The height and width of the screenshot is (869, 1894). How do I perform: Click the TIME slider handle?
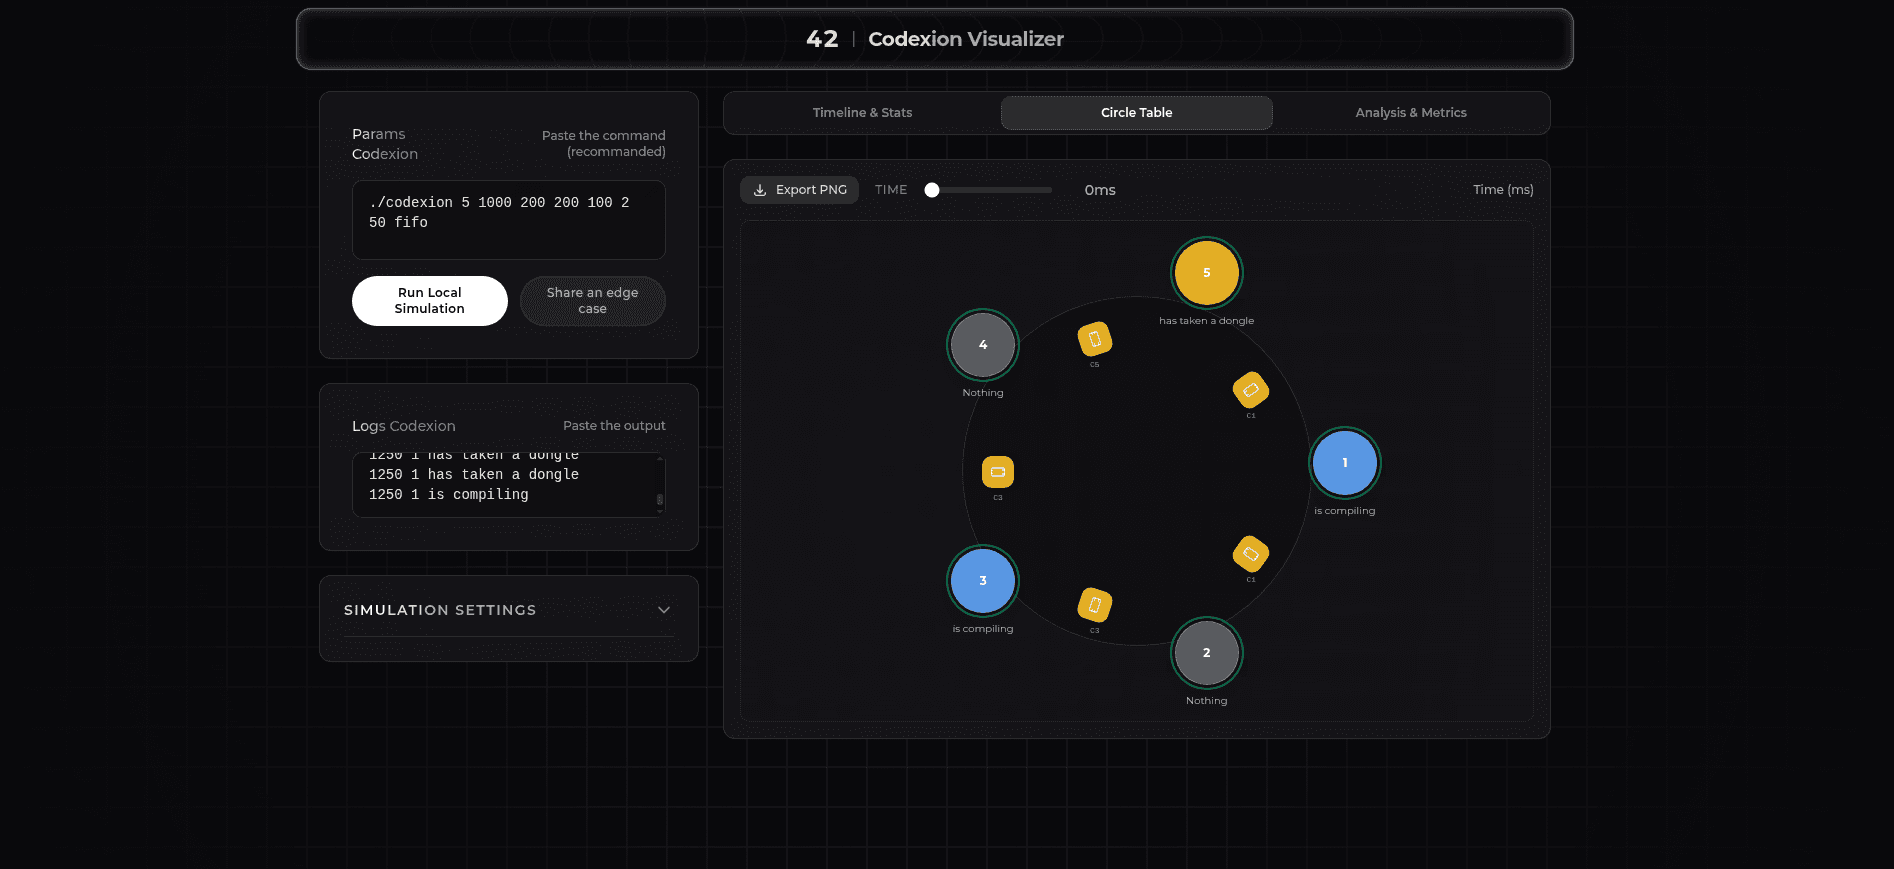932,190
